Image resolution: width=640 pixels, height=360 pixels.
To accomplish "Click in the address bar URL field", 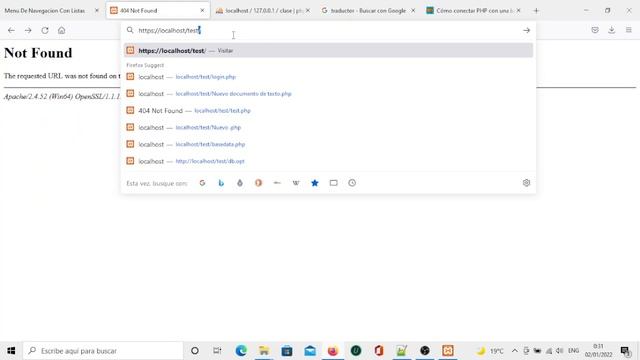I will coord(327,30).
